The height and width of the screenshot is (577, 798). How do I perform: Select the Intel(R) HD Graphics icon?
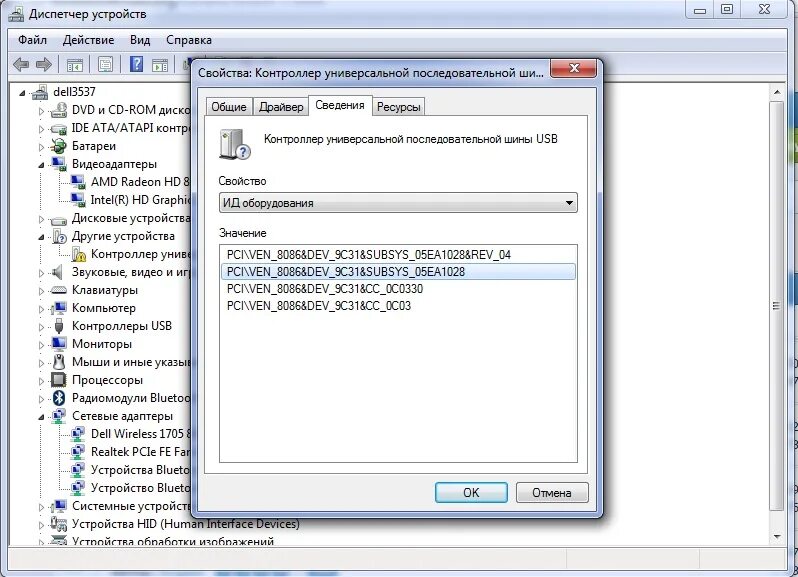pos(78,199)
